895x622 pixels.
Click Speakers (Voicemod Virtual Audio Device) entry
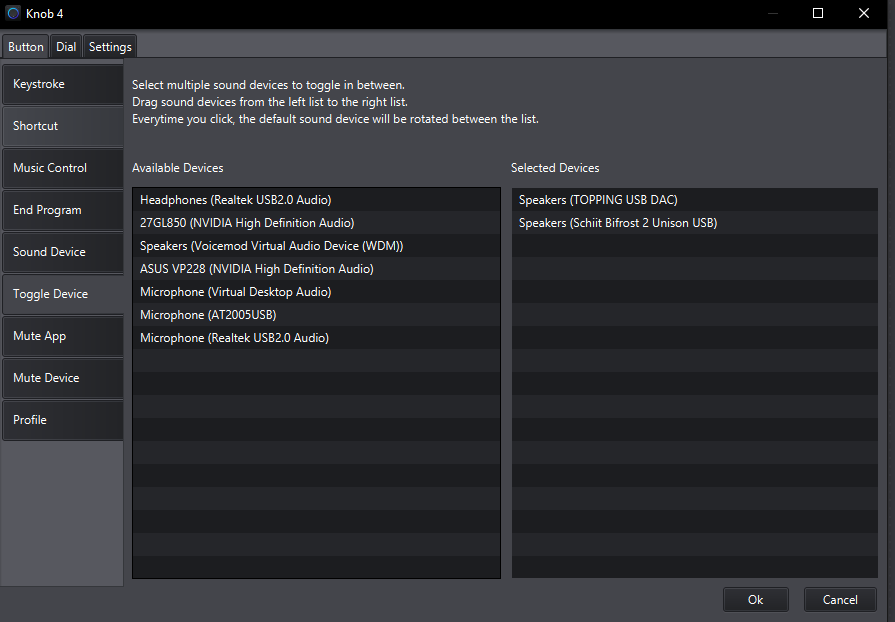[271, 246]
